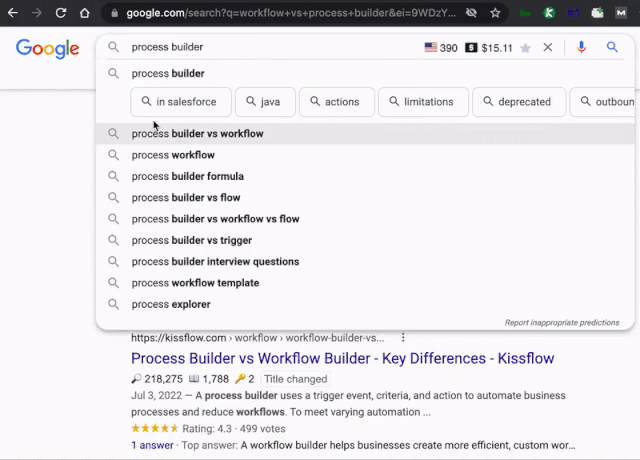Click the Google logo
640x460 pixels.
point(47,49)
